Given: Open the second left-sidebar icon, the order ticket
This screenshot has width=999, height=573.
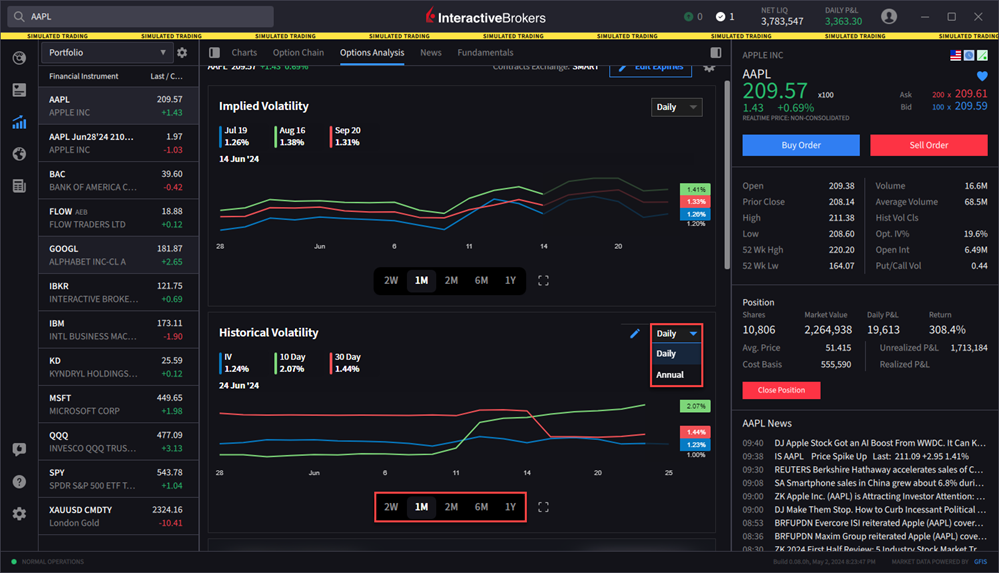Looking at the screenshot, I should pos(19,90).
